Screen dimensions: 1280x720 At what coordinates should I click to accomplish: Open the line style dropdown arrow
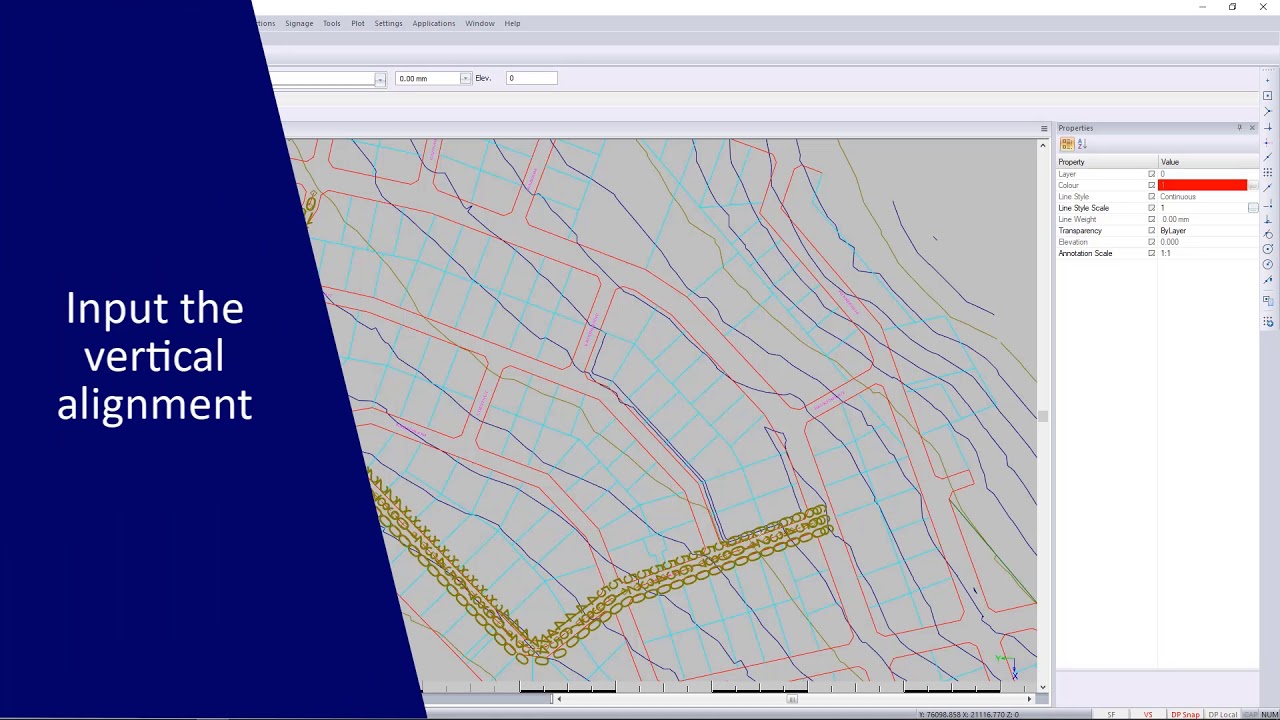click(380, 79)
